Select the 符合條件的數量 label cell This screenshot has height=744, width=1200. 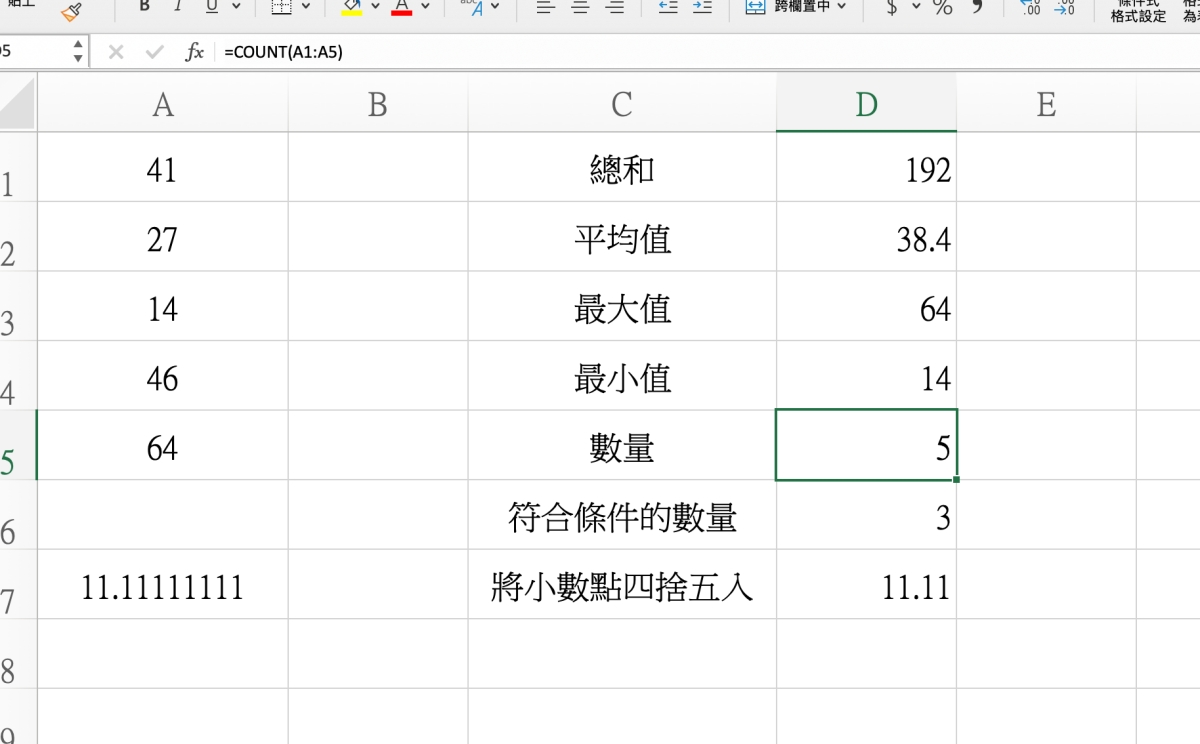622,515
